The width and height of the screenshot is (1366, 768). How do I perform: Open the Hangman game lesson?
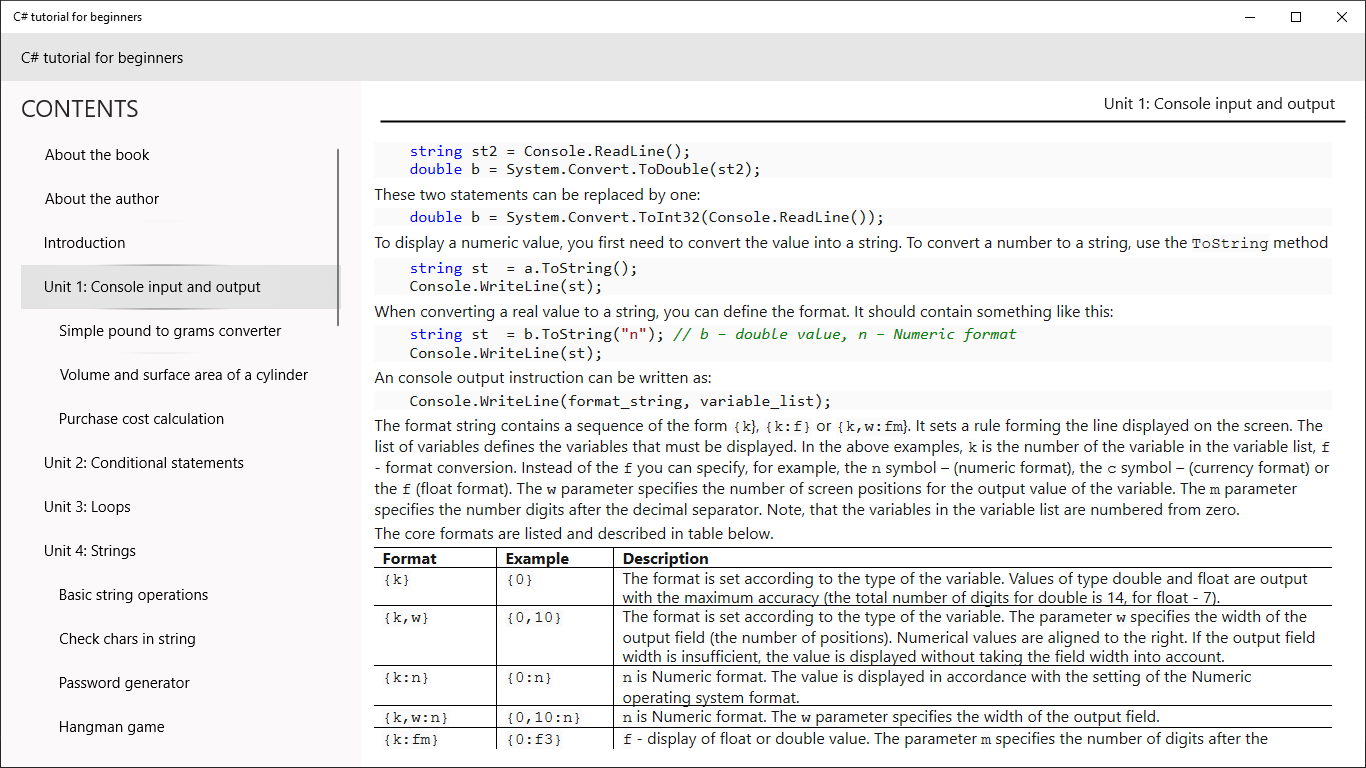180,727
